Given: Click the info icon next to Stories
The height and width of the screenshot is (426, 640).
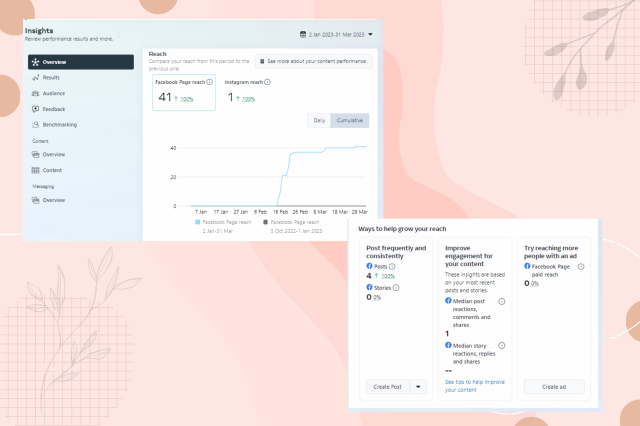Looking at the screenshot, I should coord(396,288).
